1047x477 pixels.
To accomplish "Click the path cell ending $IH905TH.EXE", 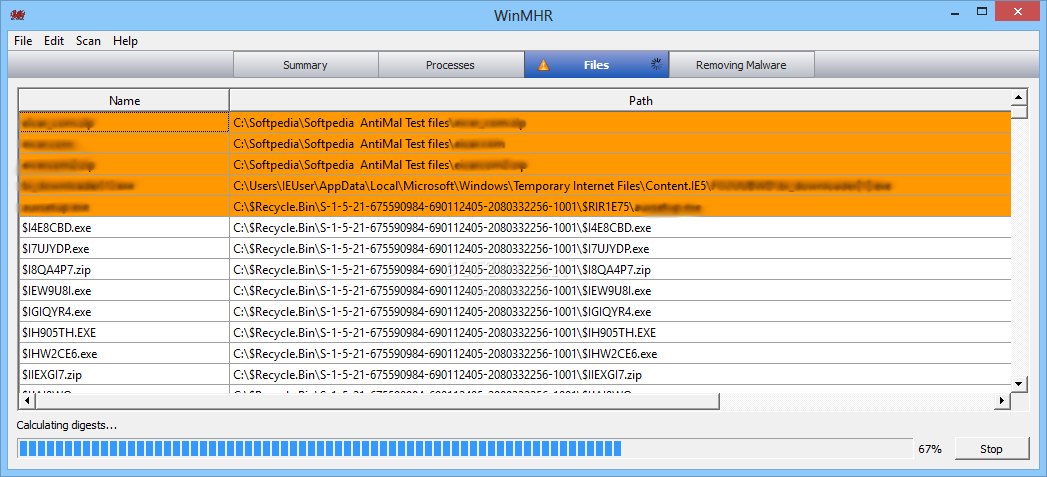I will 620,333.
